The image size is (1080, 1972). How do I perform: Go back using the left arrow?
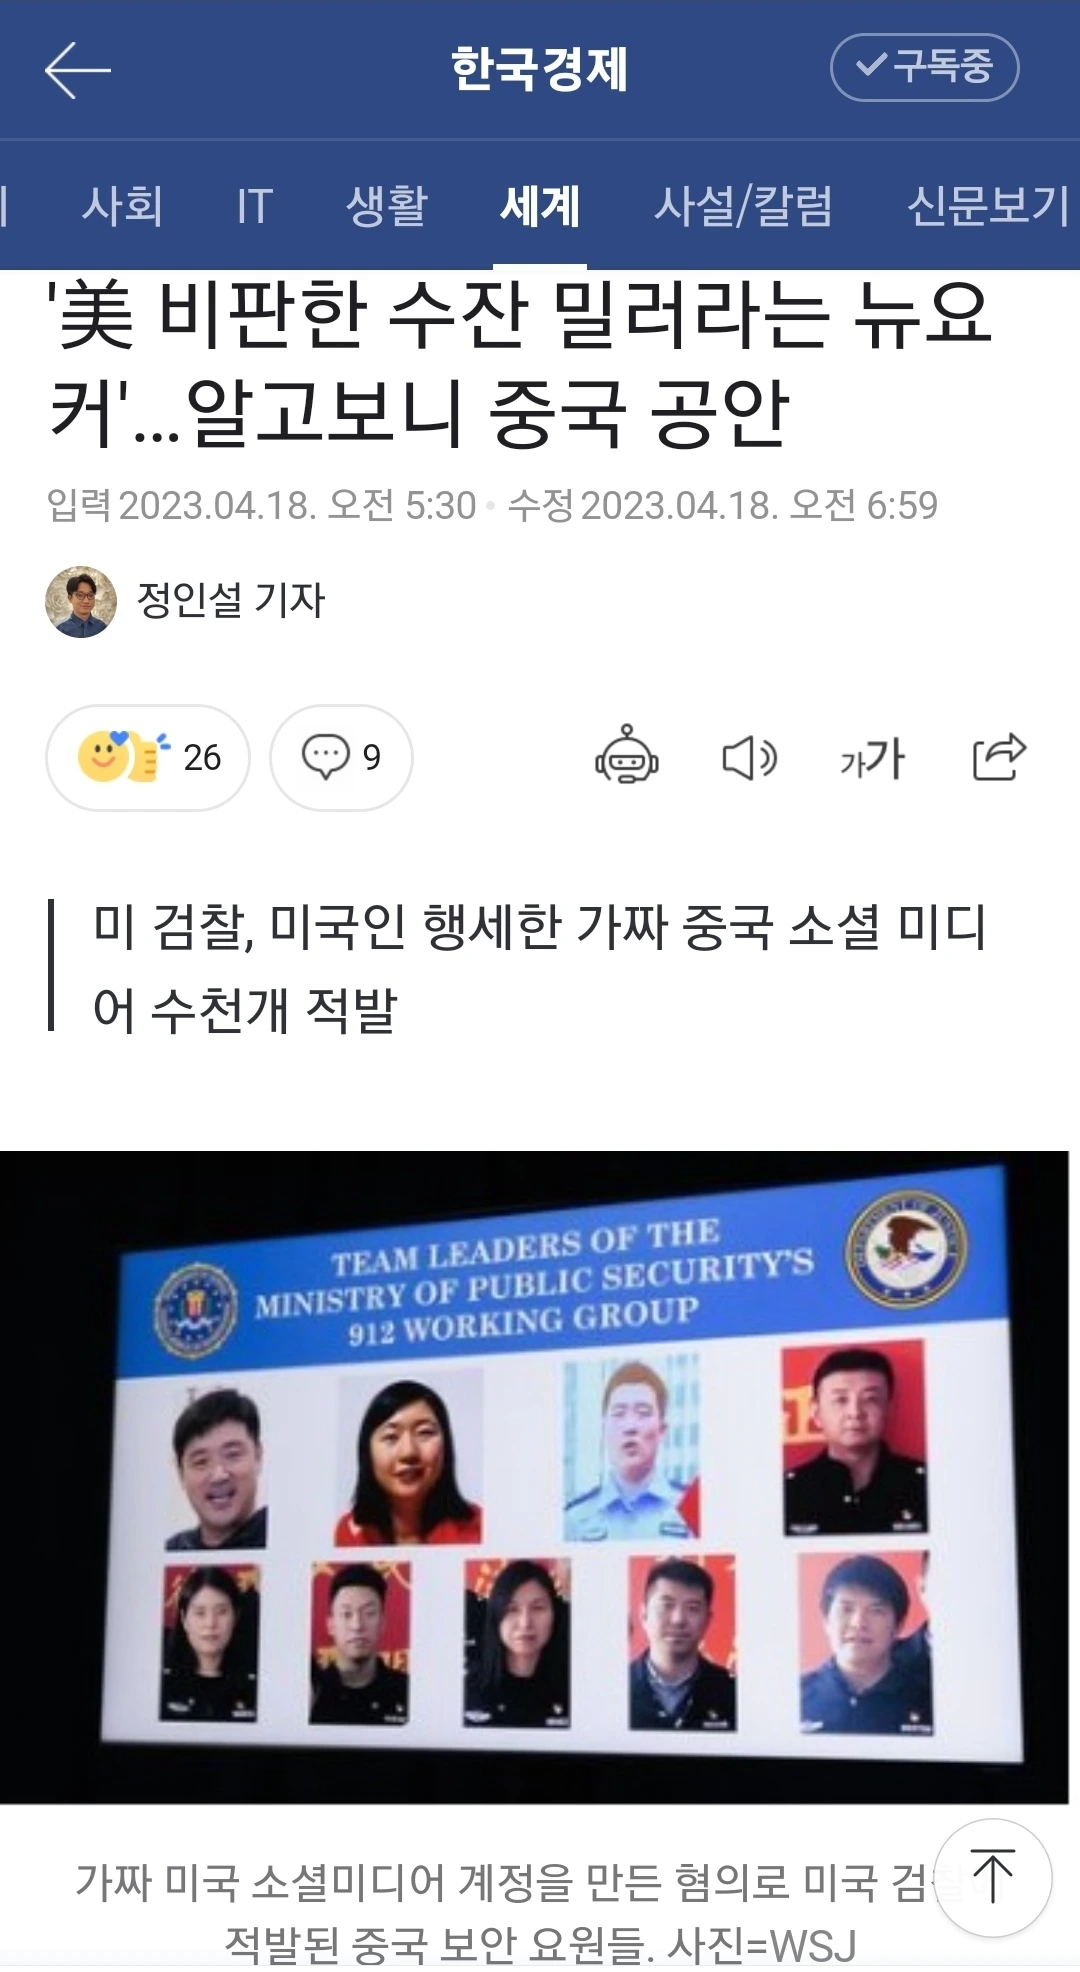pyautogui.click(x=78, y=70)
